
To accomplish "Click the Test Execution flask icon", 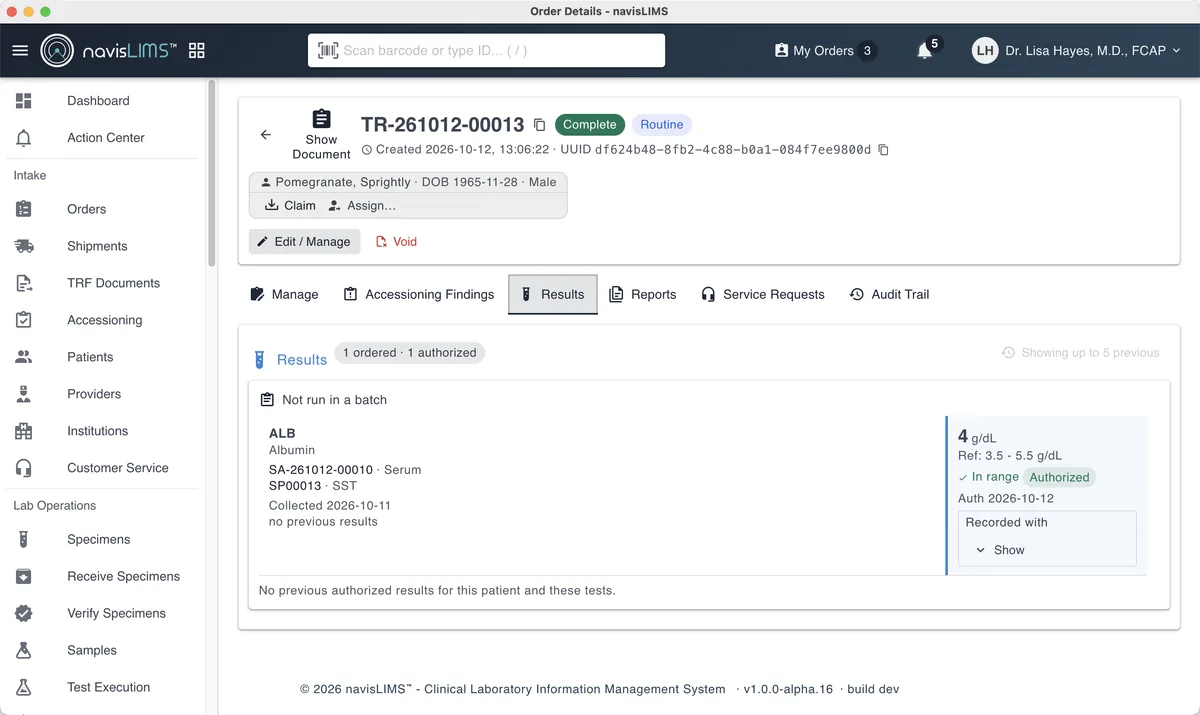I will pyautogui.click(x=24, y=687).
